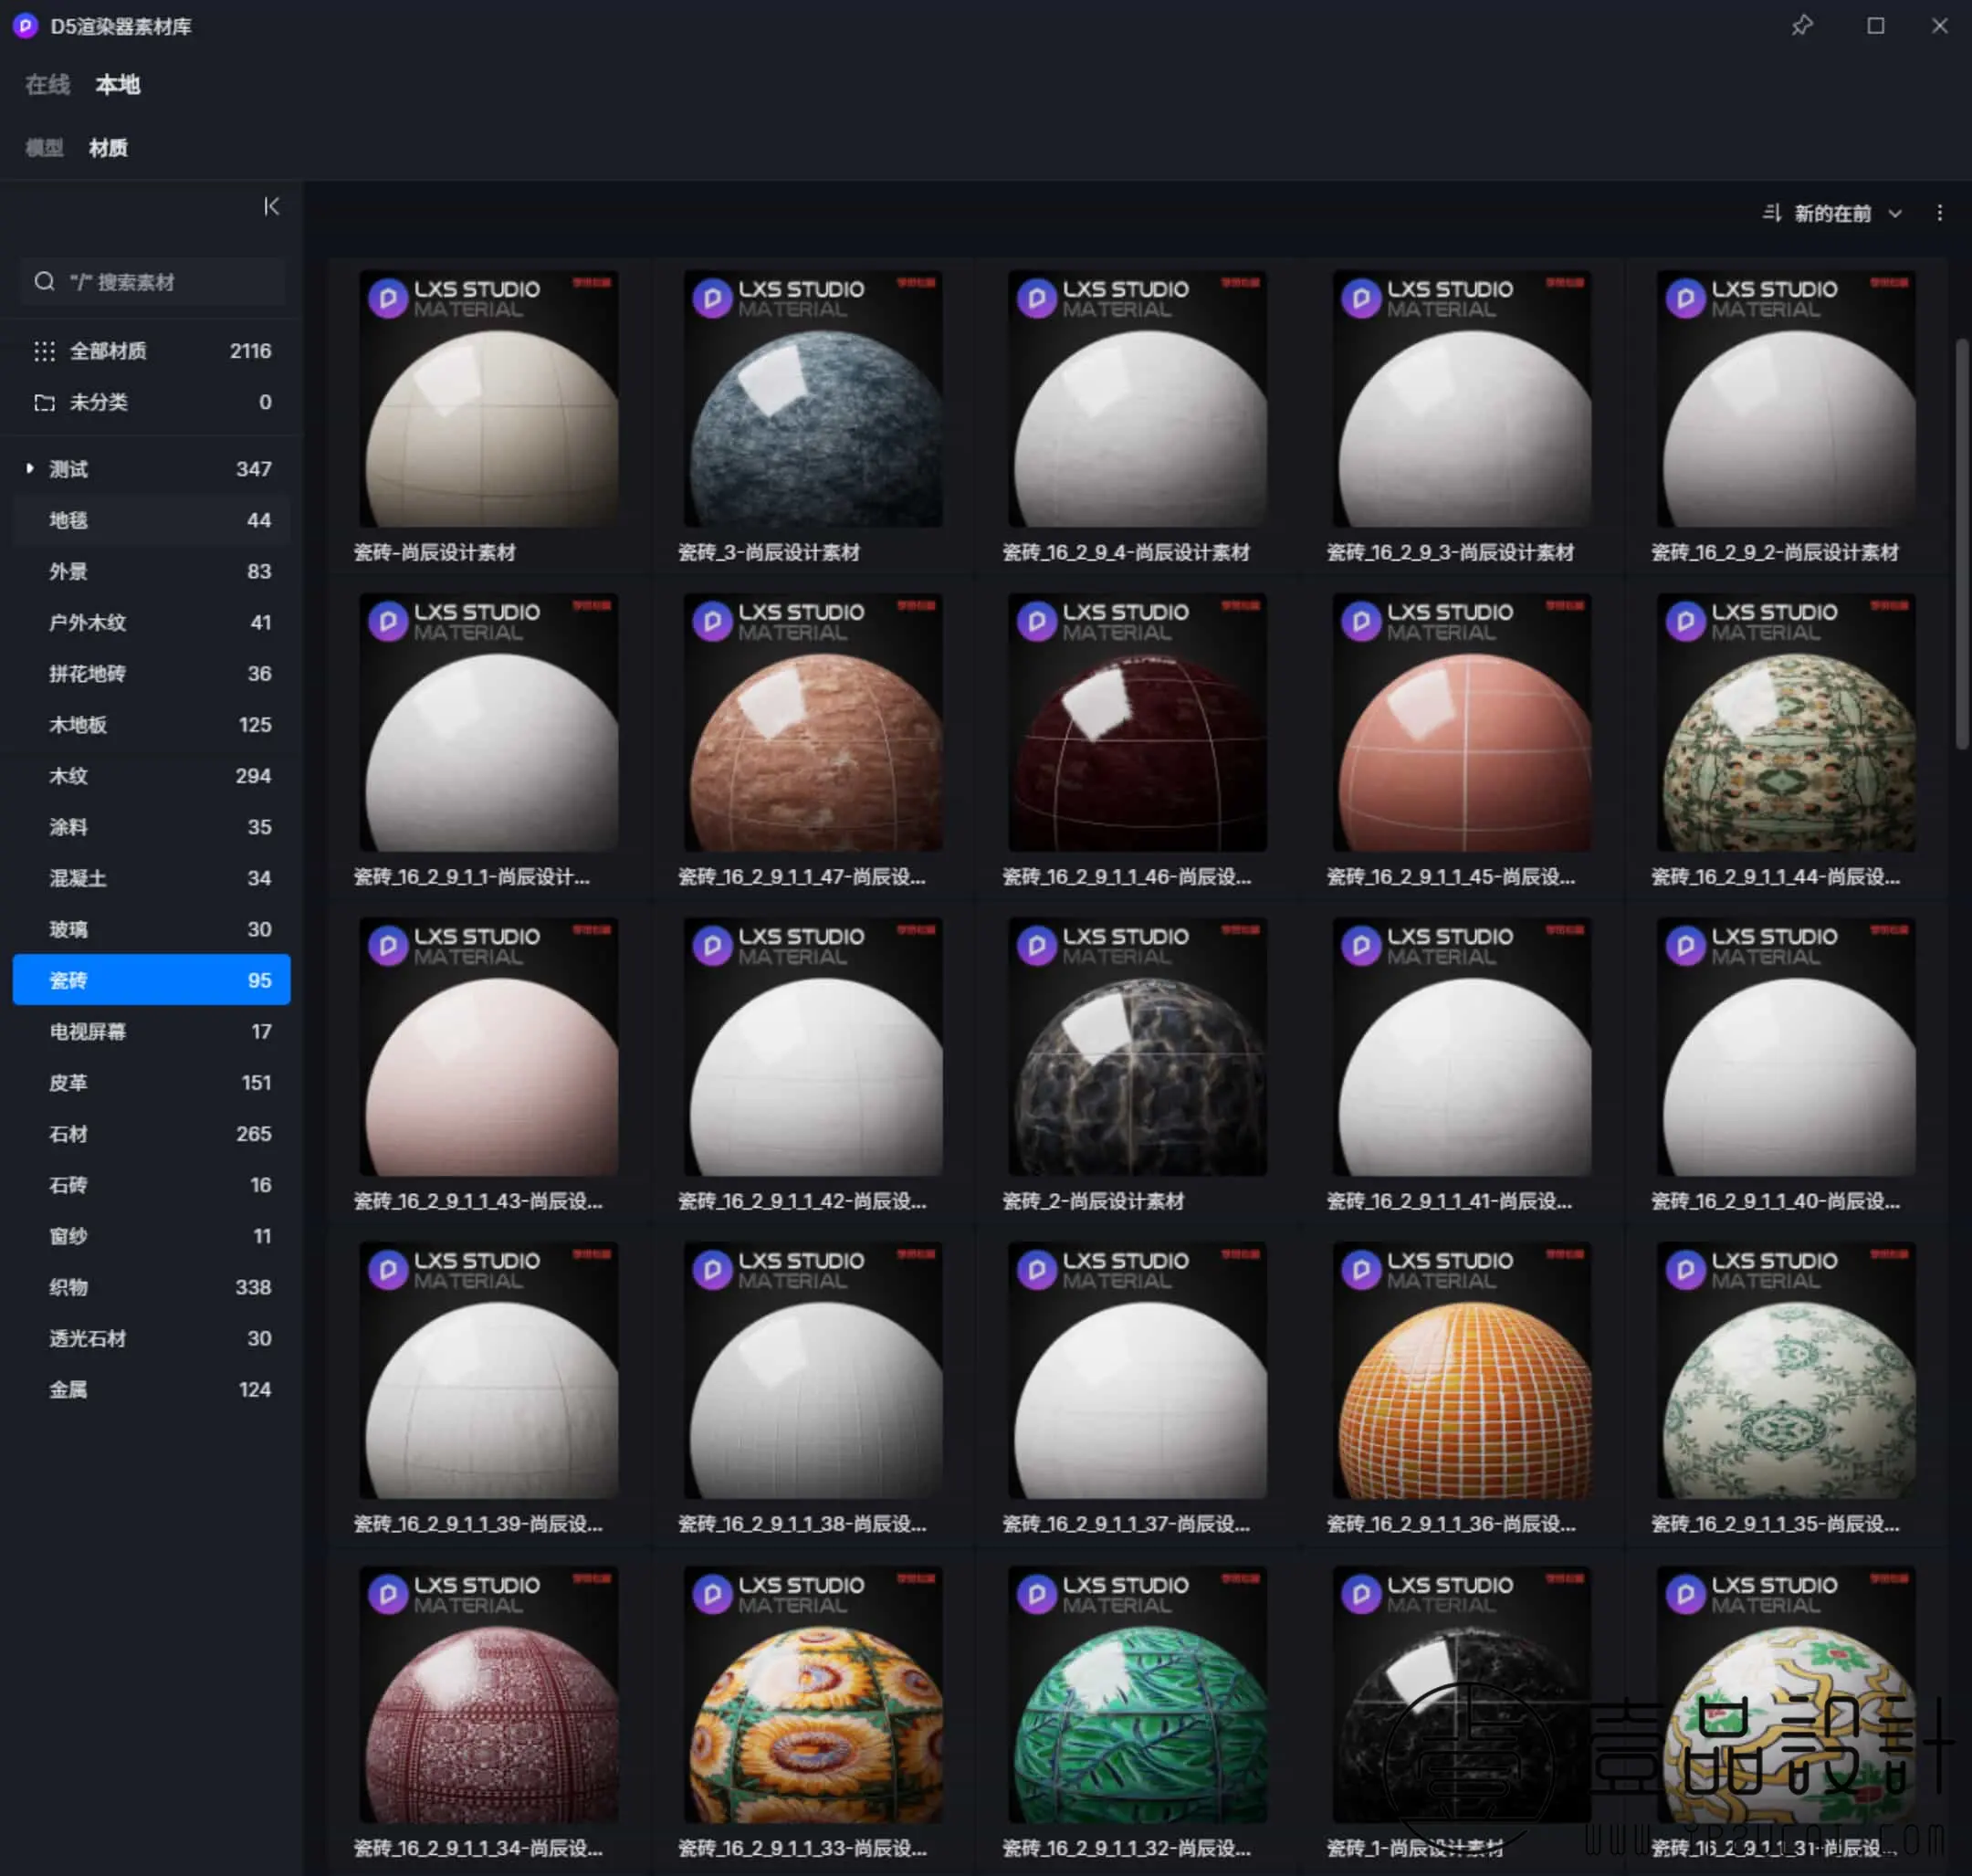Expand the 测试 category tree

(30, 468)
